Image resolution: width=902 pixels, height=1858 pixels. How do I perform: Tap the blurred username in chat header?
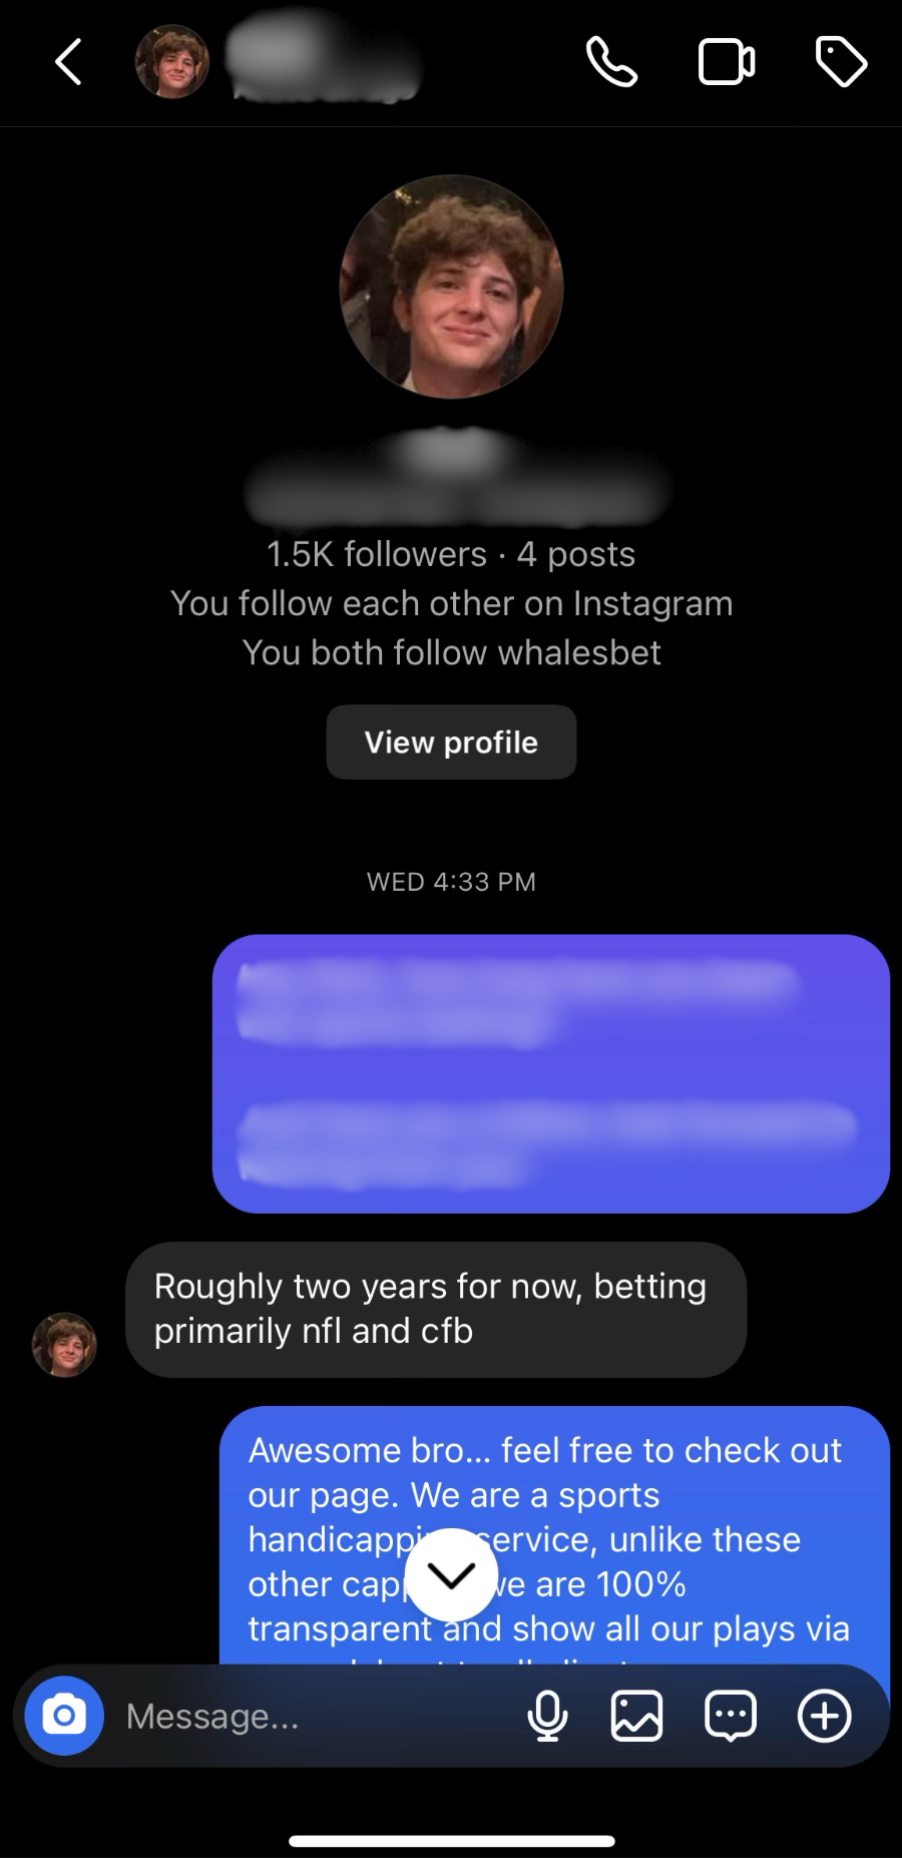click(320, 62)
